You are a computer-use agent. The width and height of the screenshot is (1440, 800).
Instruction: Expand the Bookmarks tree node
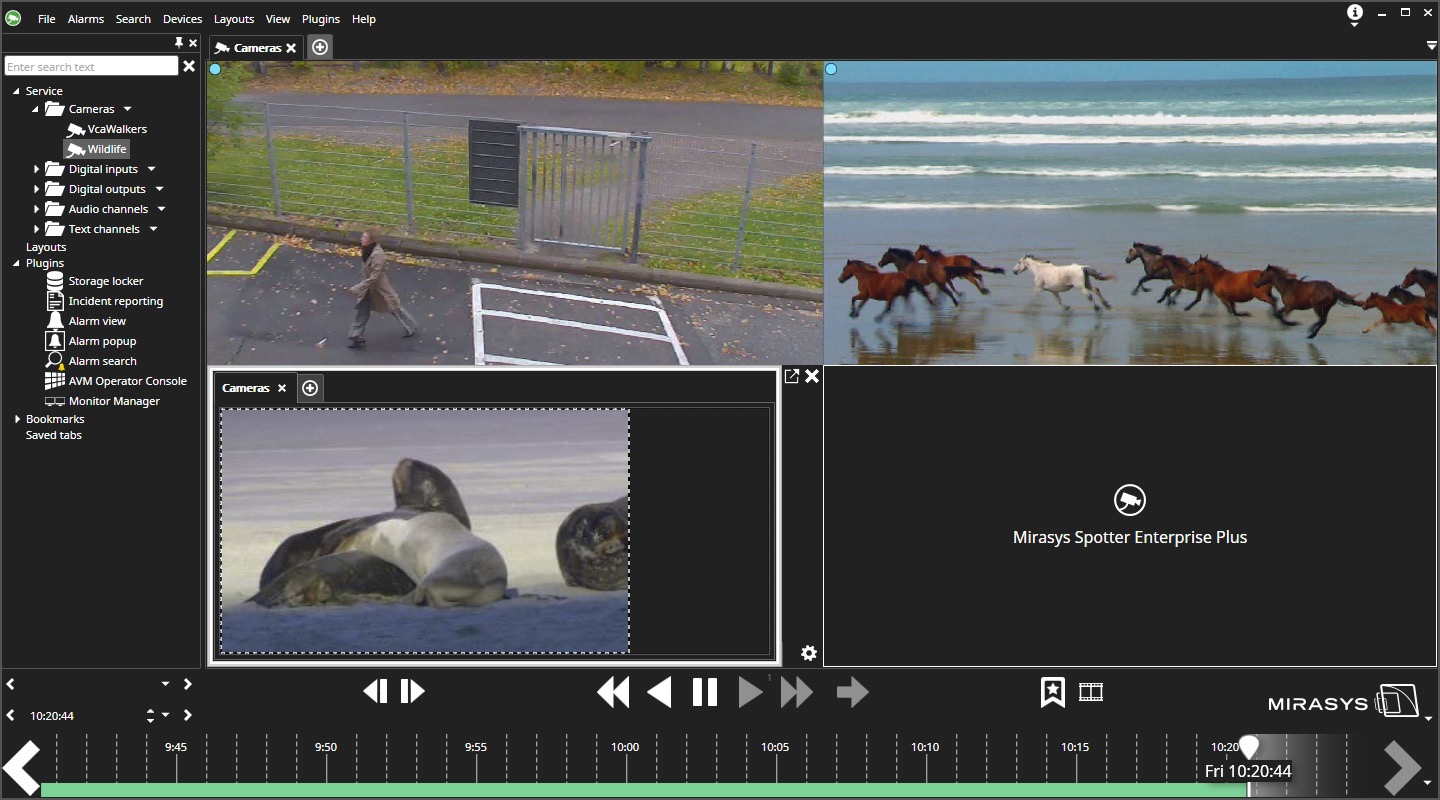tap(17, 419)
